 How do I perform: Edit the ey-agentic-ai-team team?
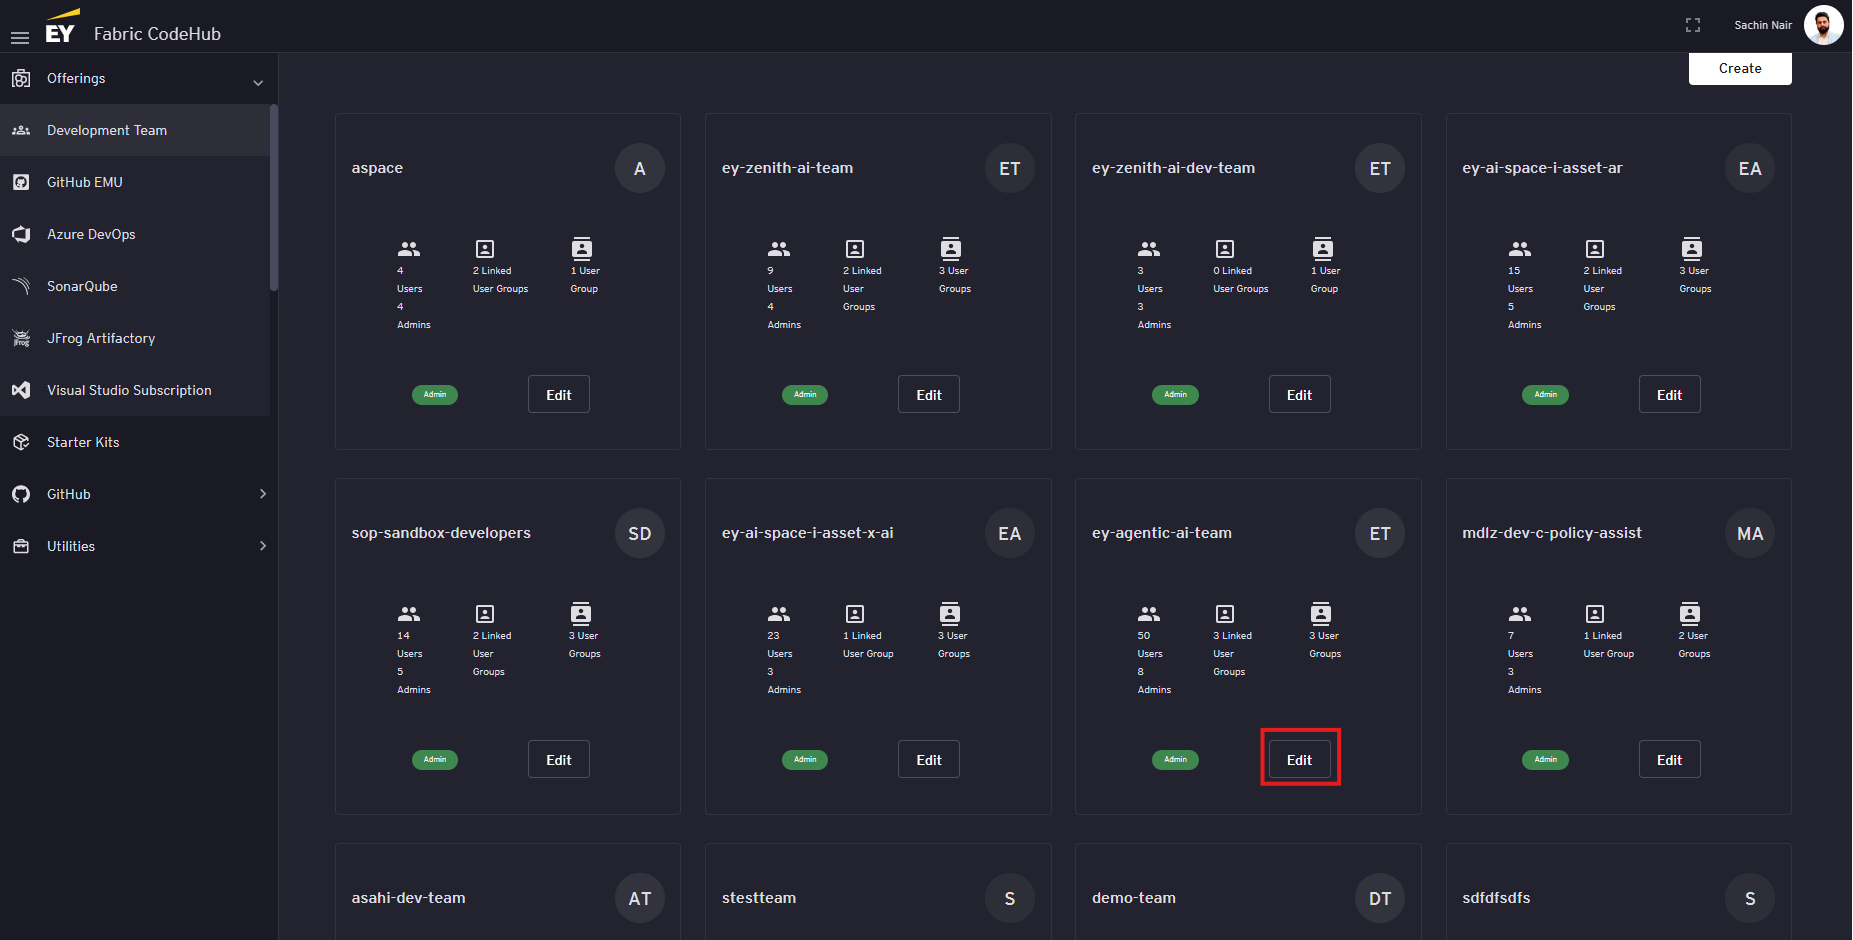pos(1299,759)
